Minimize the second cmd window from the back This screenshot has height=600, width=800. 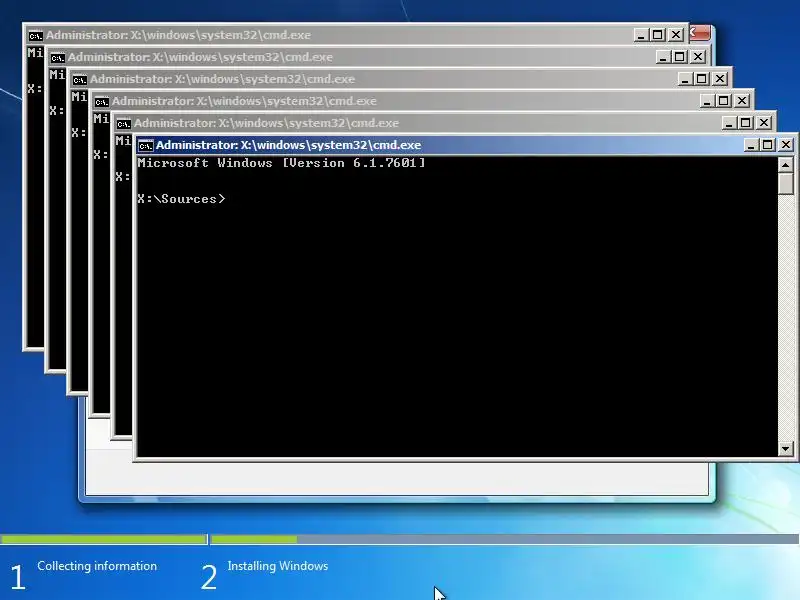tap(662, 57)
